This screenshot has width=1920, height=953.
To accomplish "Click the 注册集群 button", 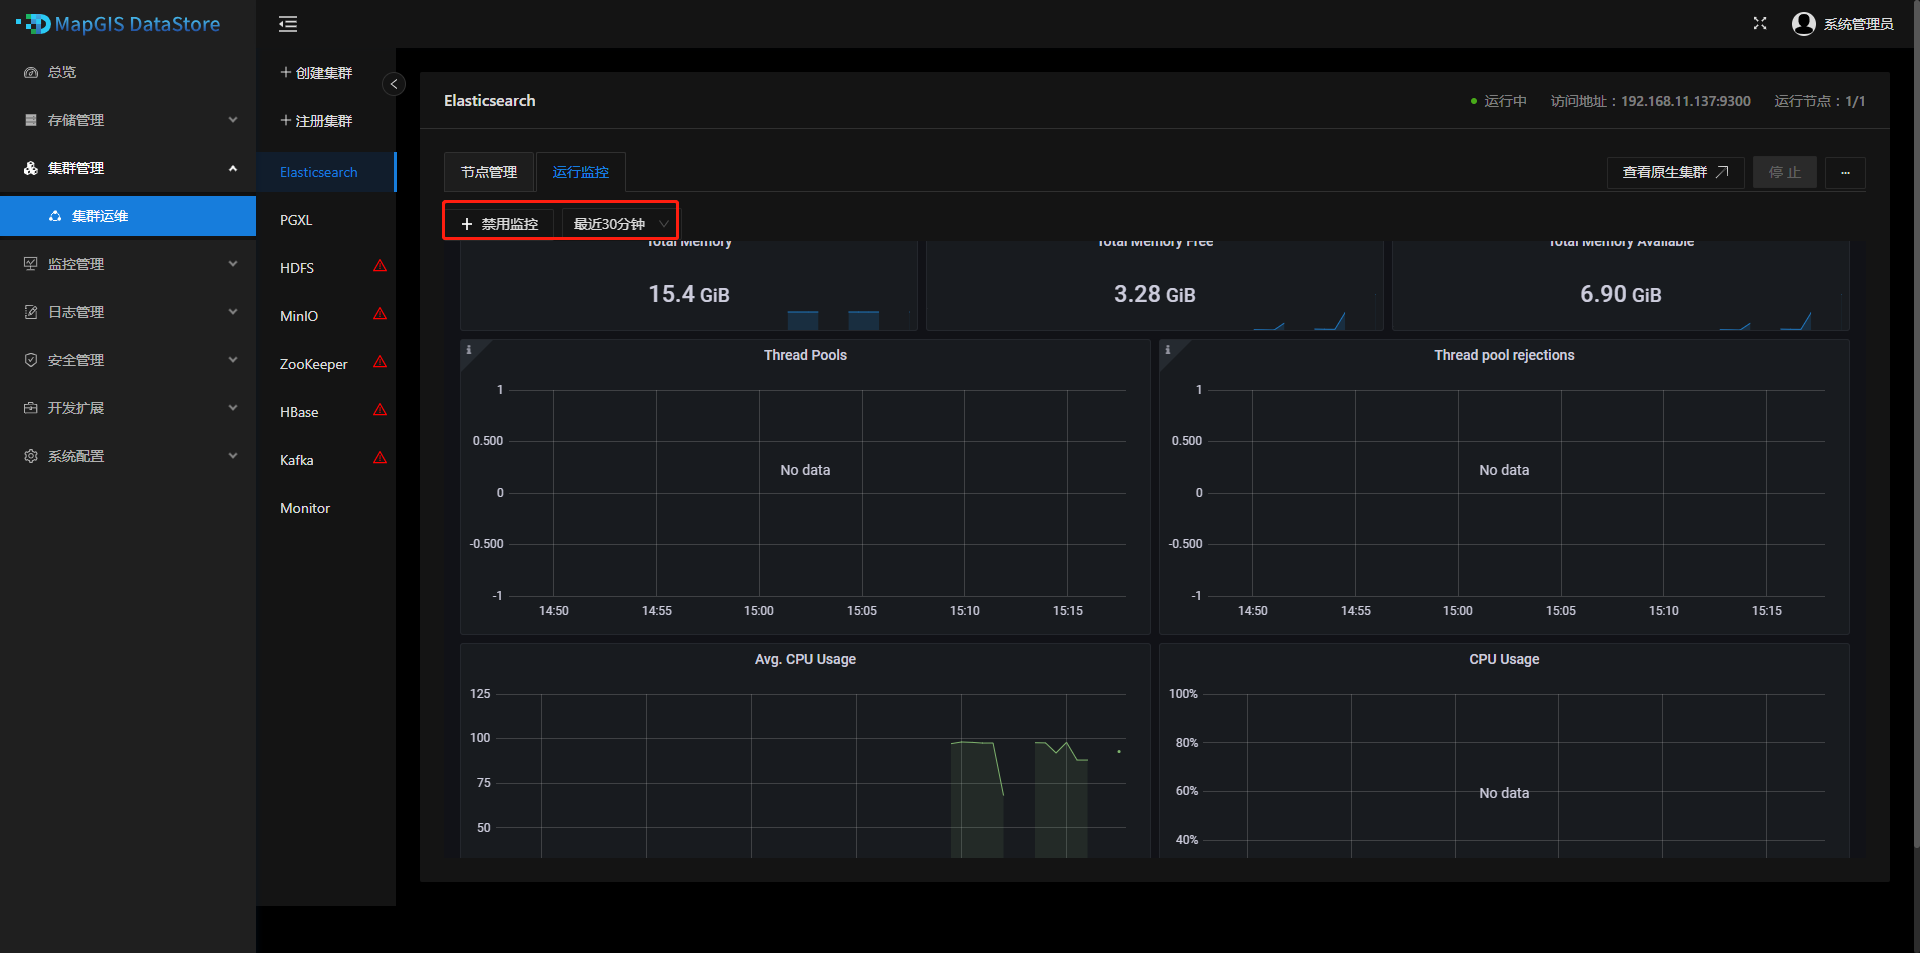I will click(x=316, y=120).
